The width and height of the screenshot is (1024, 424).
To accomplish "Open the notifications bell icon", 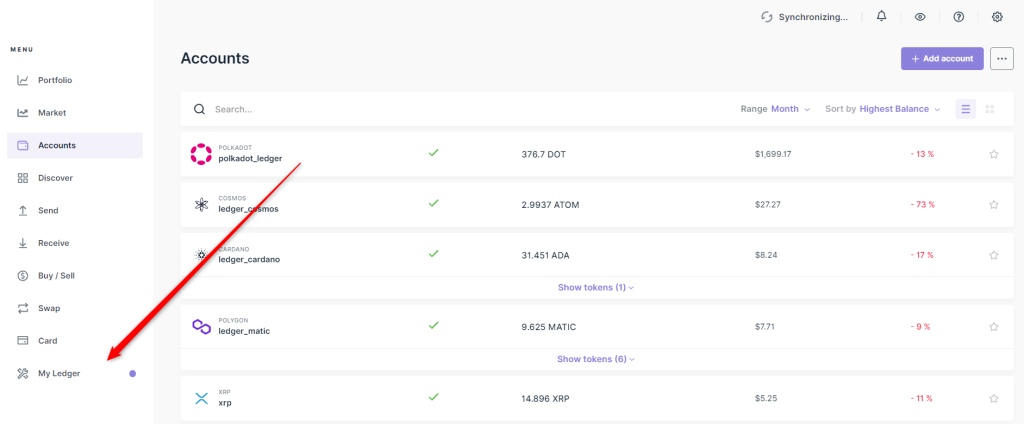I will pos(881,17).
